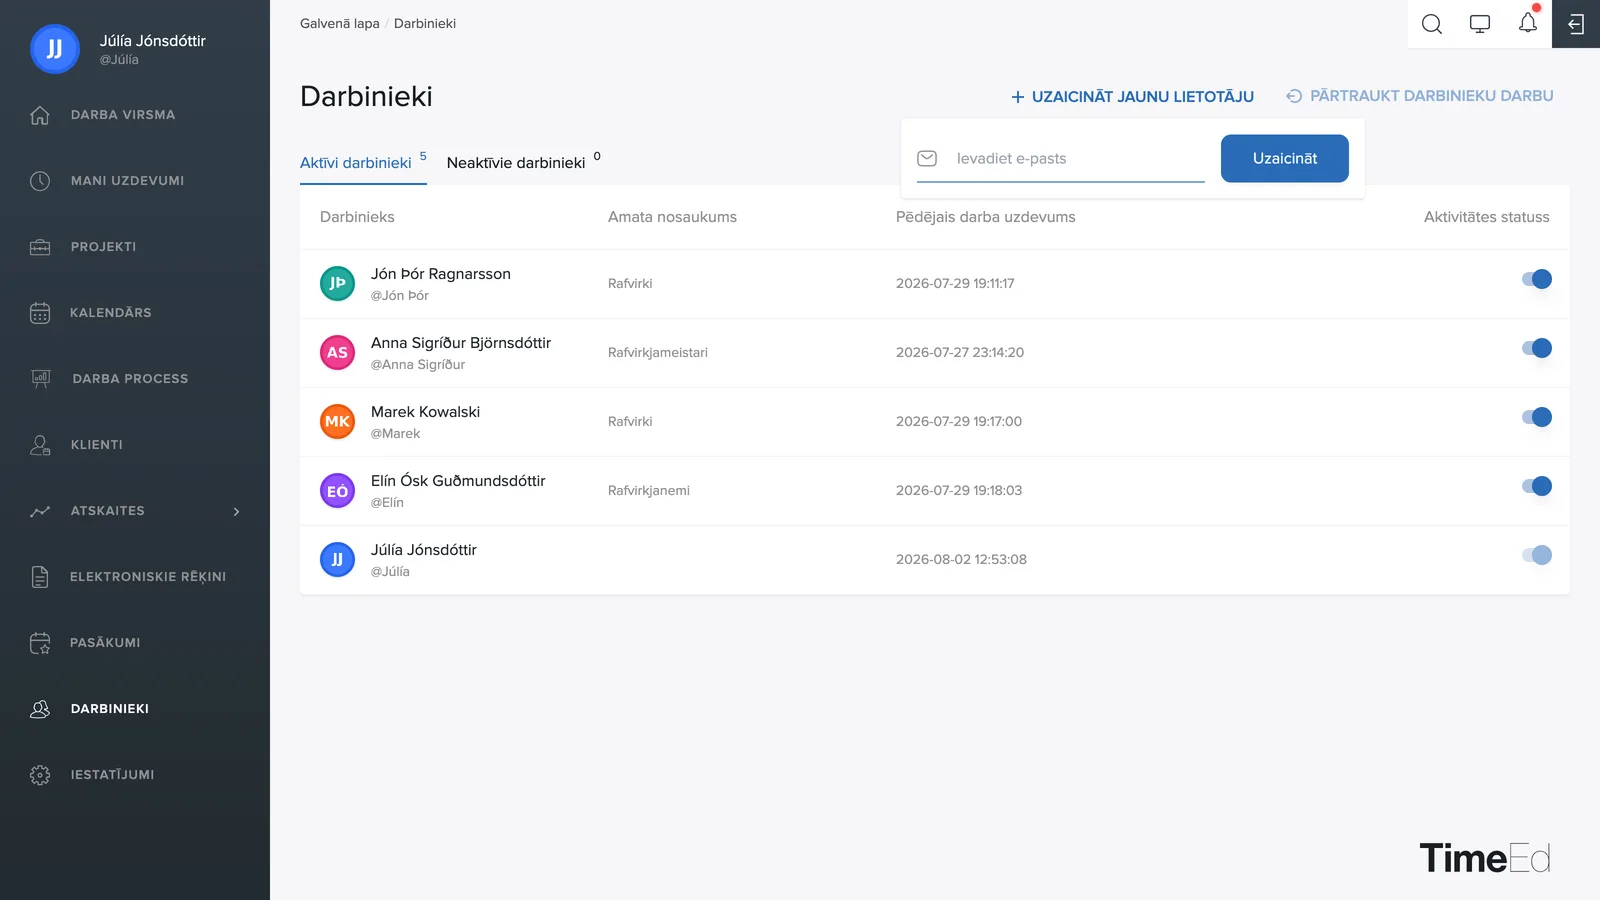Disable activity status for Marek Kowalski

1536,417
